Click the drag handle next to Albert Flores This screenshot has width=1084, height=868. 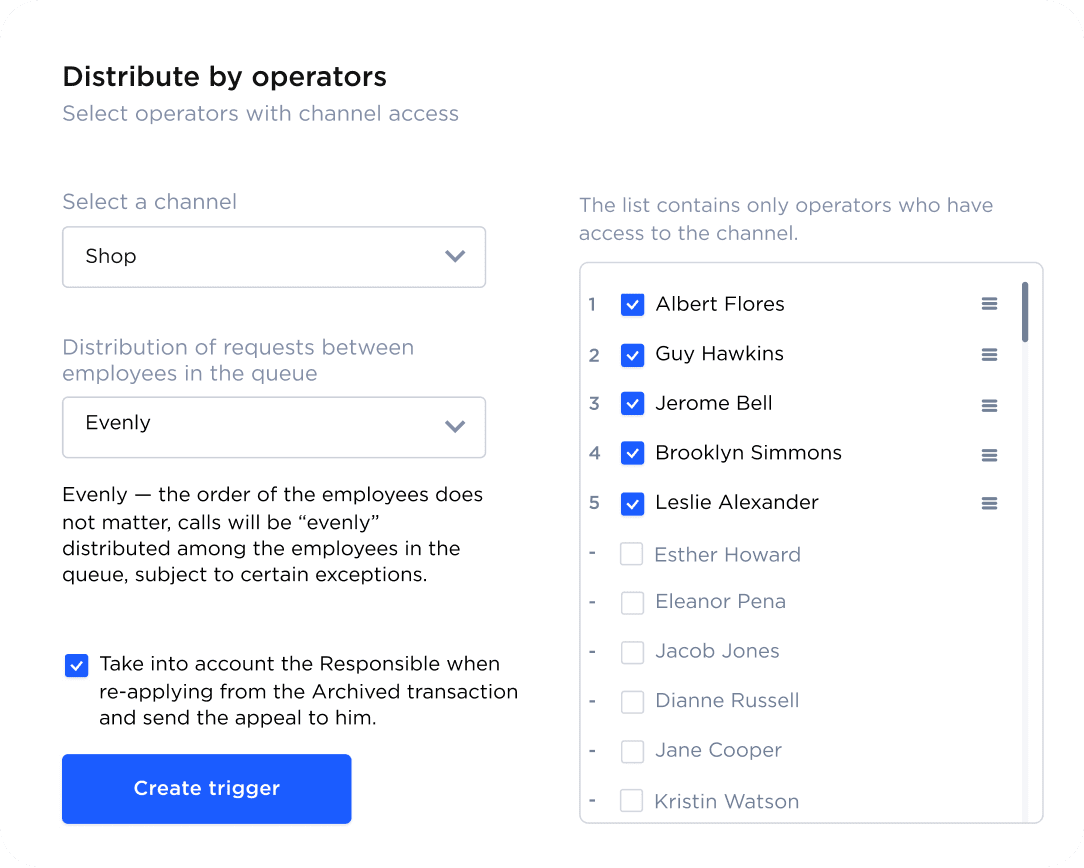tap(989, 304)
